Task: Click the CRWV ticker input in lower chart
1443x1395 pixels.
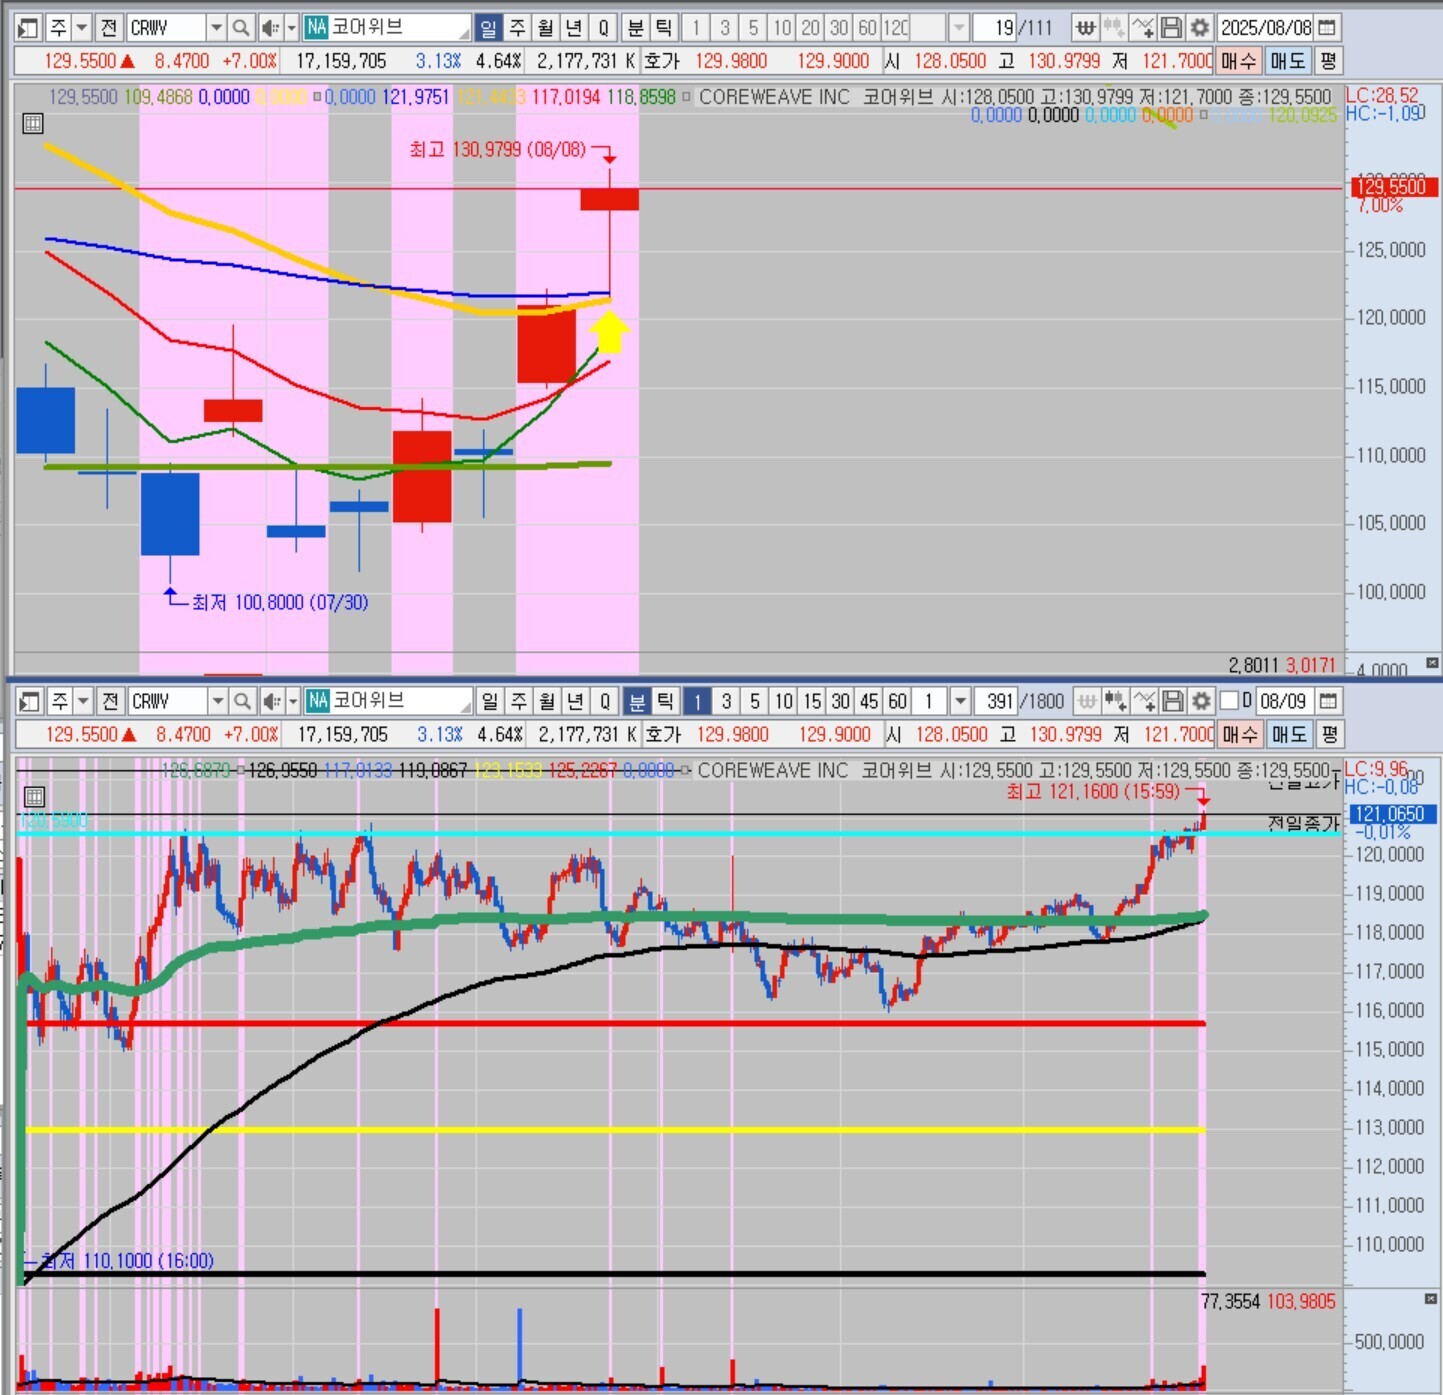Action: click(x=168, y=701)
